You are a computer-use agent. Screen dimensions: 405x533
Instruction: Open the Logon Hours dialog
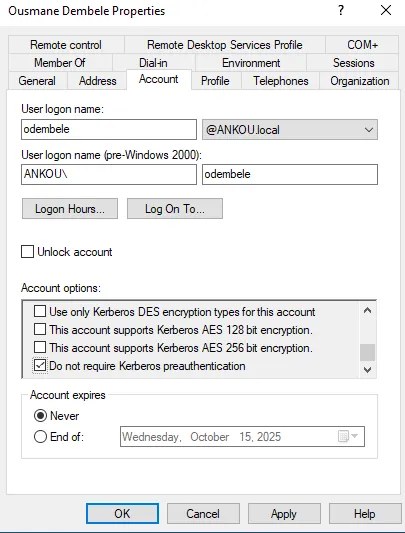point(70,209)
